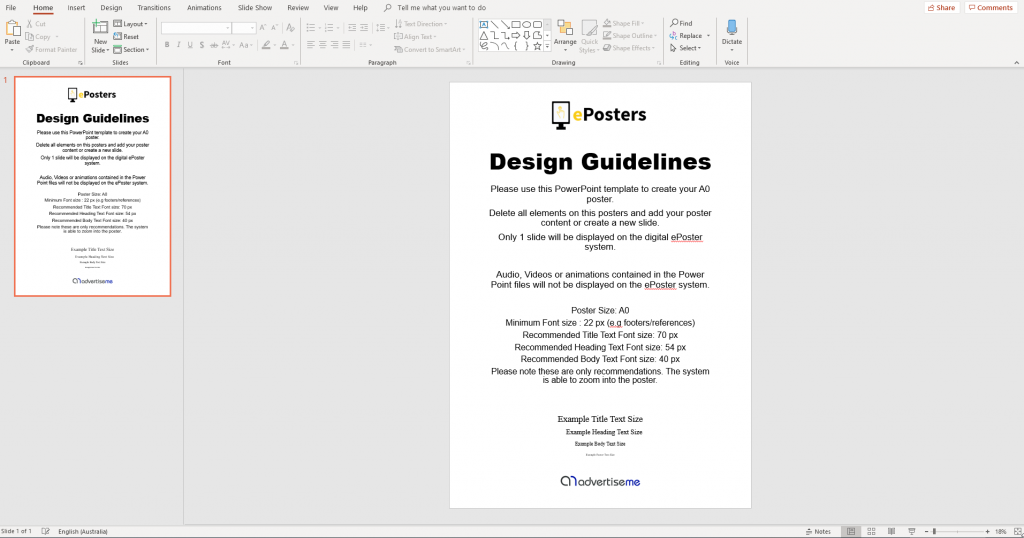Click the zoom out minus button
This screenshot has width=1024, height=538.
point(926,531)
